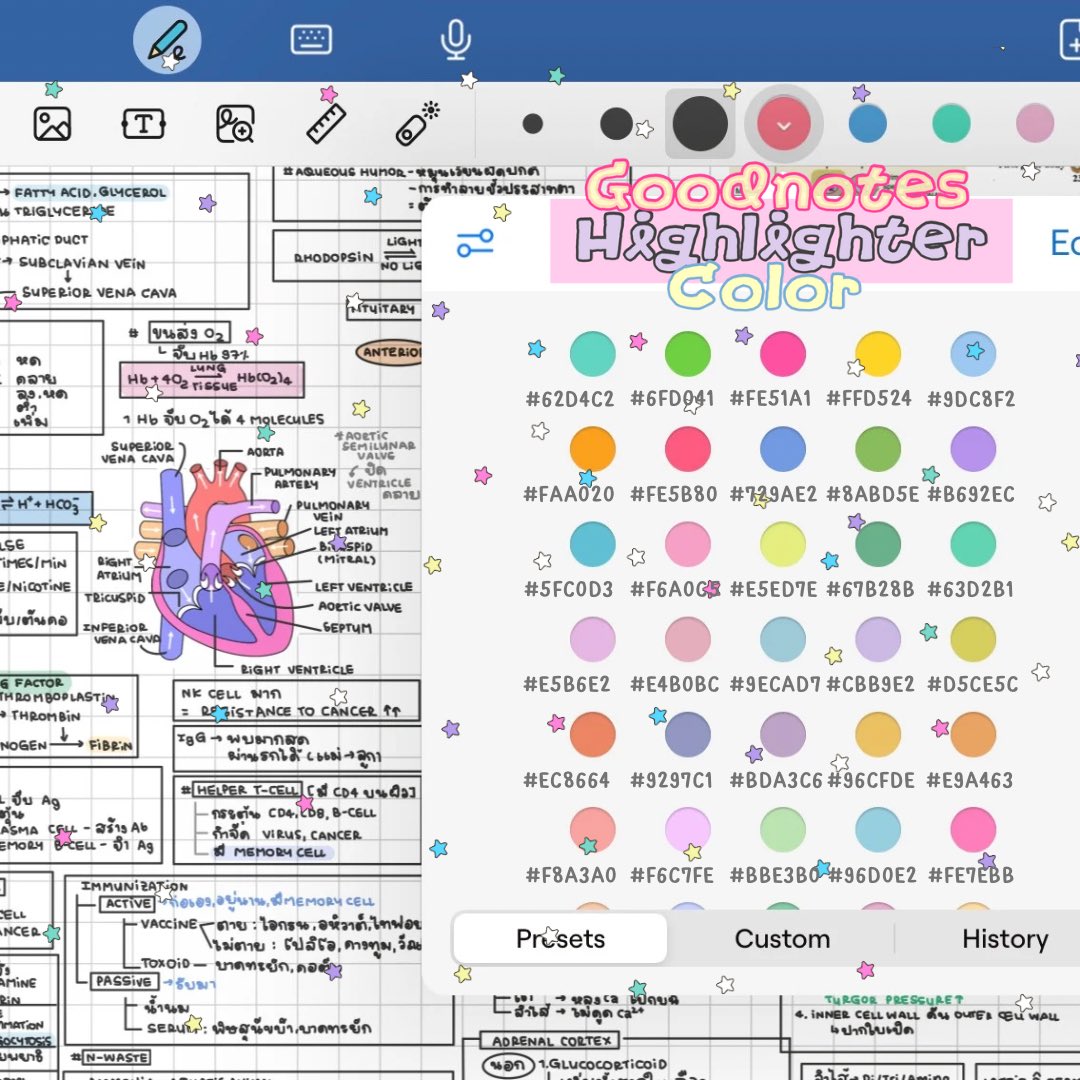The image size is (1080, 1080).
Task: Open color panel settings sliders icon
Action: click(x=475, y=243)
